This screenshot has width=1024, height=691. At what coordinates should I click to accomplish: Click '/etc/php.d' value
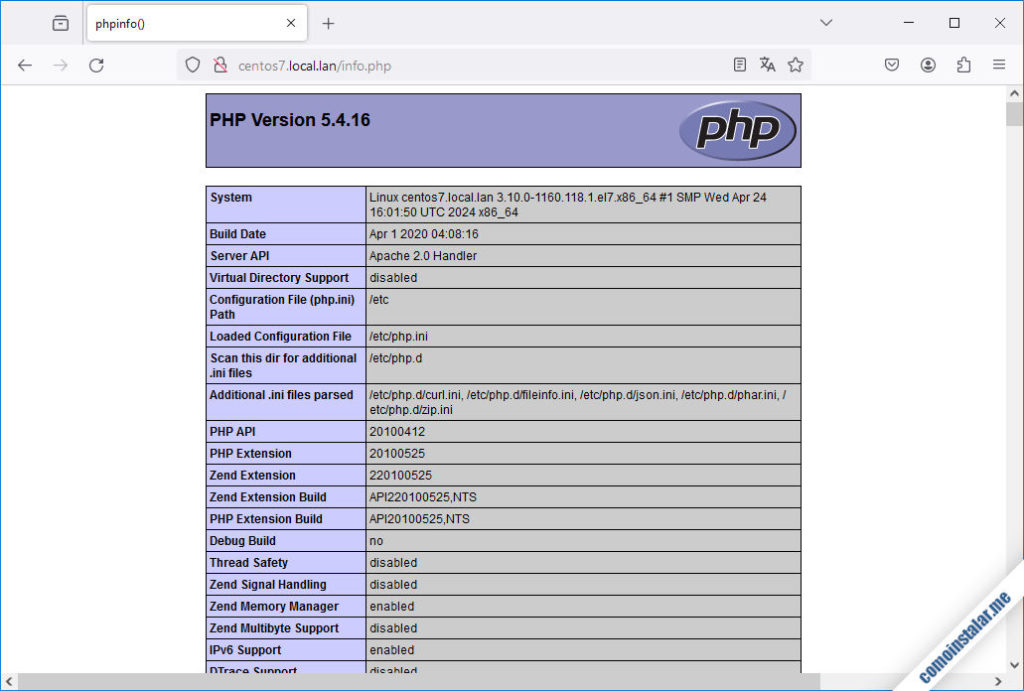tap(396, 358)
